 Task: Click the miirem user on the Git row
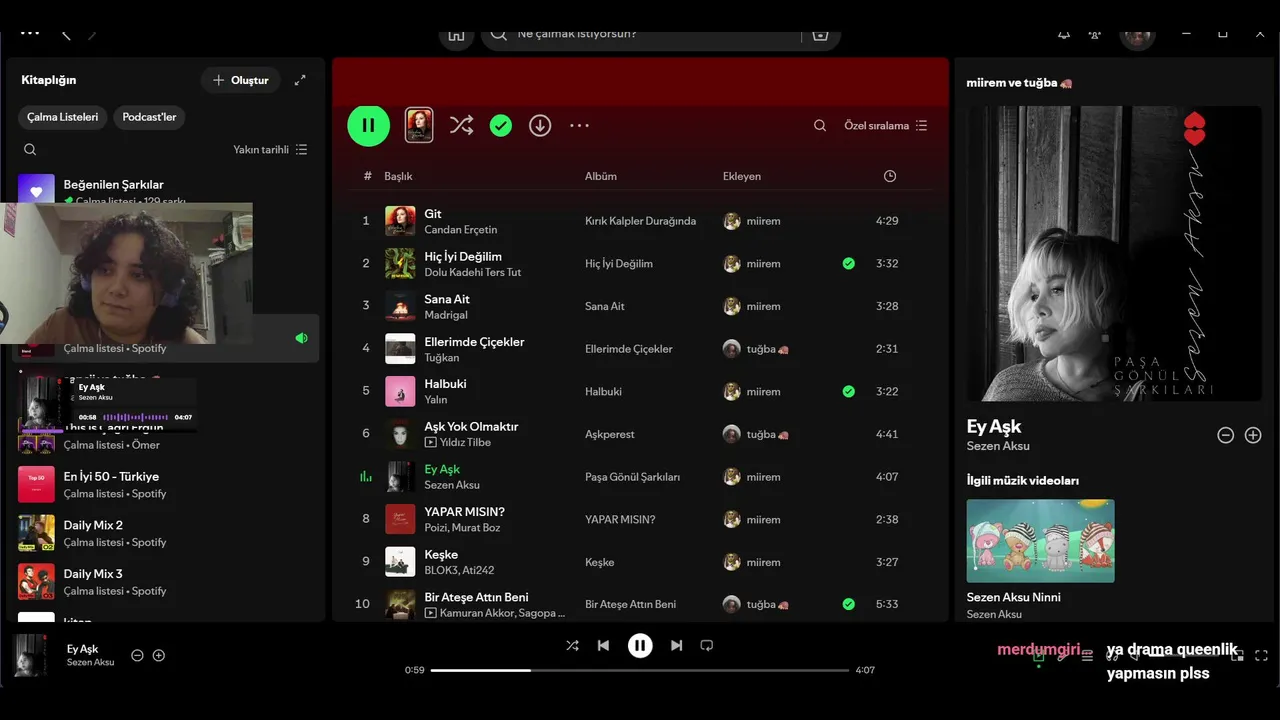pos(763,221)
